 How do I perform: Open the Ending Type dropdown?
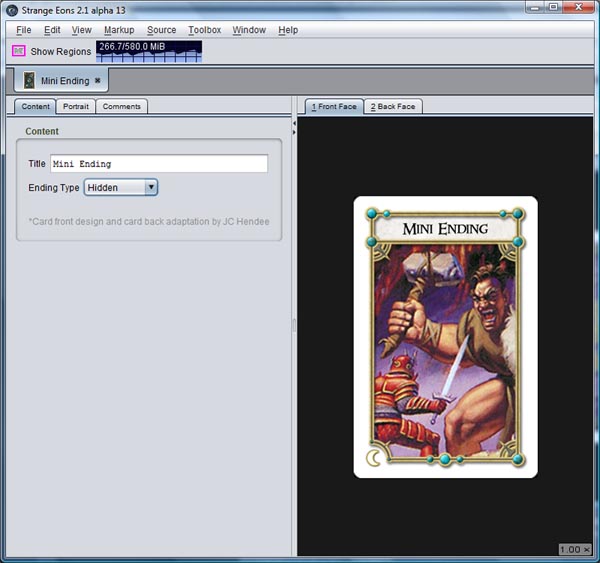[x=121, y=187]
